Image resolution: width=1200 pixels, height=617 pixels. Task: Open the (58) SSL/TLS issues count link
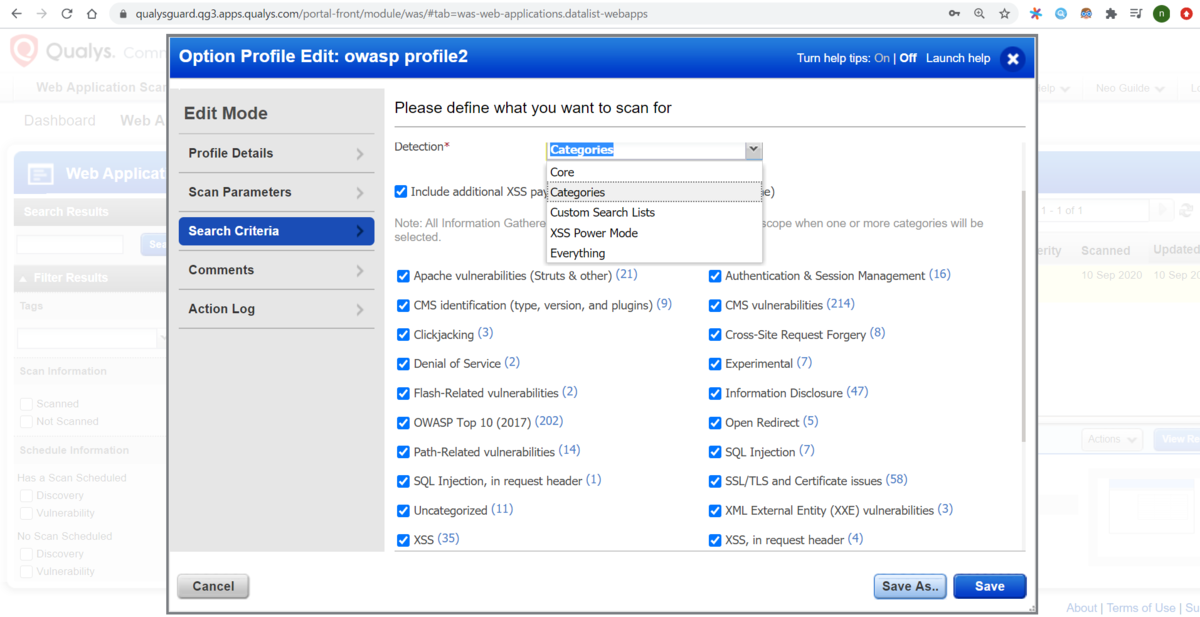click(x=896, y=480)
